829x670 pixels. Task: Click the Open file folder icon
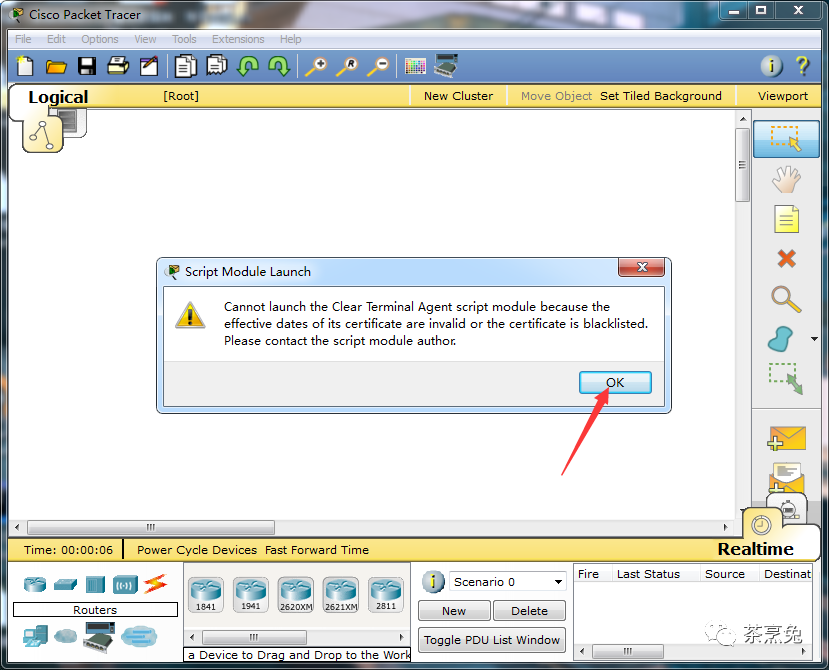[56, 67]
